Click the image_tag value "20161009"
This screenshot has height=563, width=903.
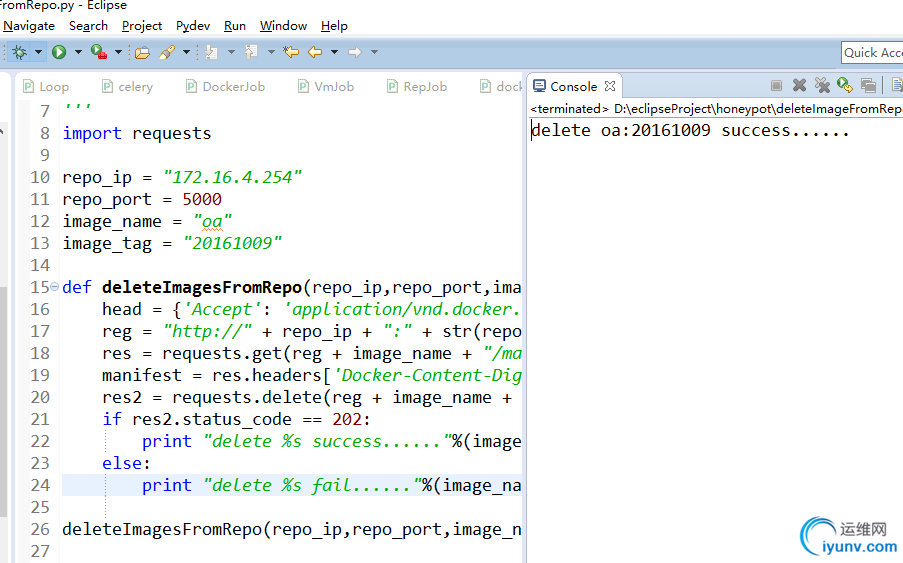click(x=232, y=244)
